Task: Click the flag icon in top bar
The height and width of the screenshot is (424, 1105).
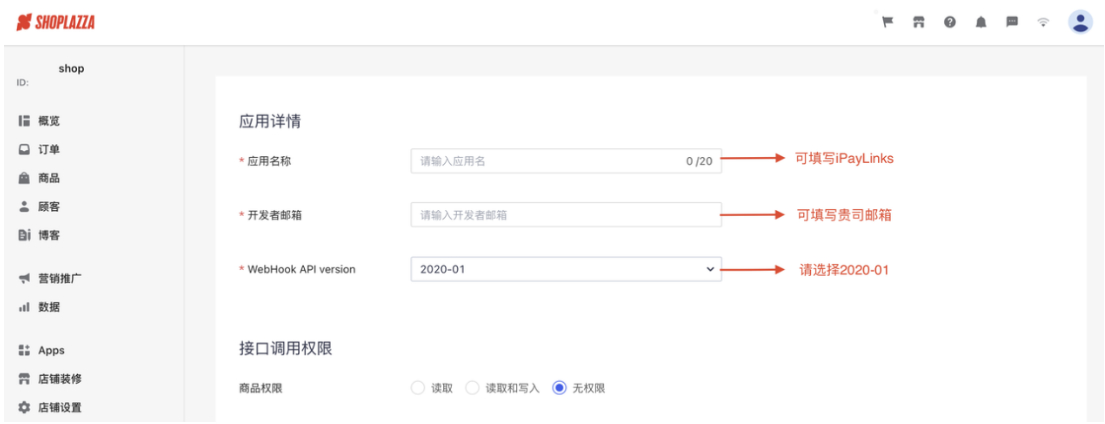Action: click(x=888, y=22)
